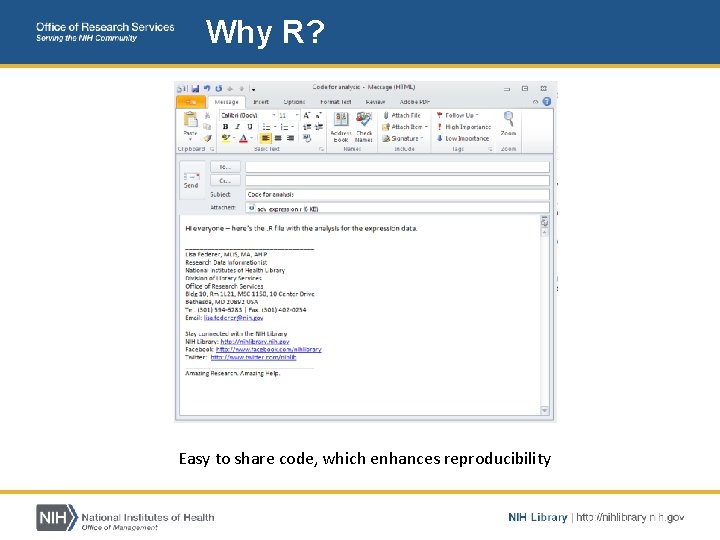The image size is (720, 540).
Task: Toggle Underline formatting
Action: pyautogui.click(x=249, y=127)
